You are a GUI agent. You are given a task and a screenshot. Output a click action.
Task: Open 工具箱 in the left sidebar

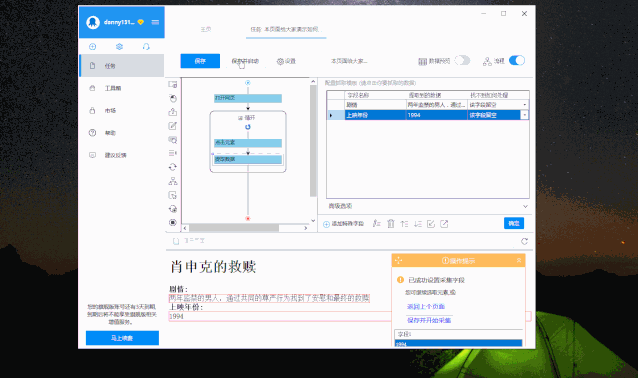click(x=122, y=88)
